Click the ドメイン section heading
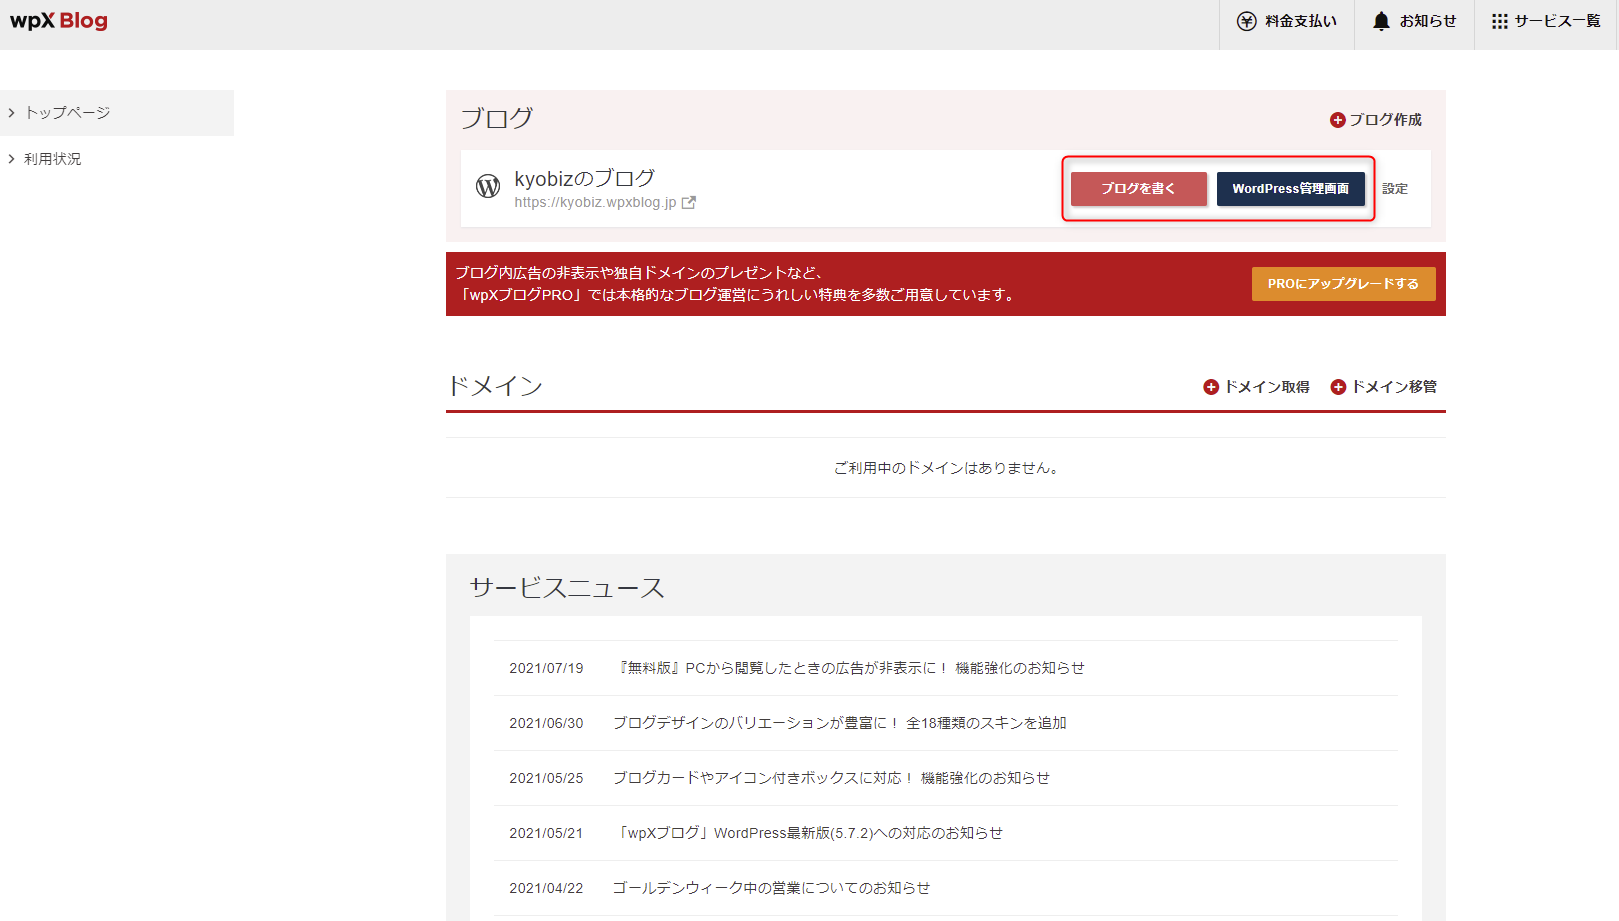Screen dimensions: 1619x921 (495, 386)
